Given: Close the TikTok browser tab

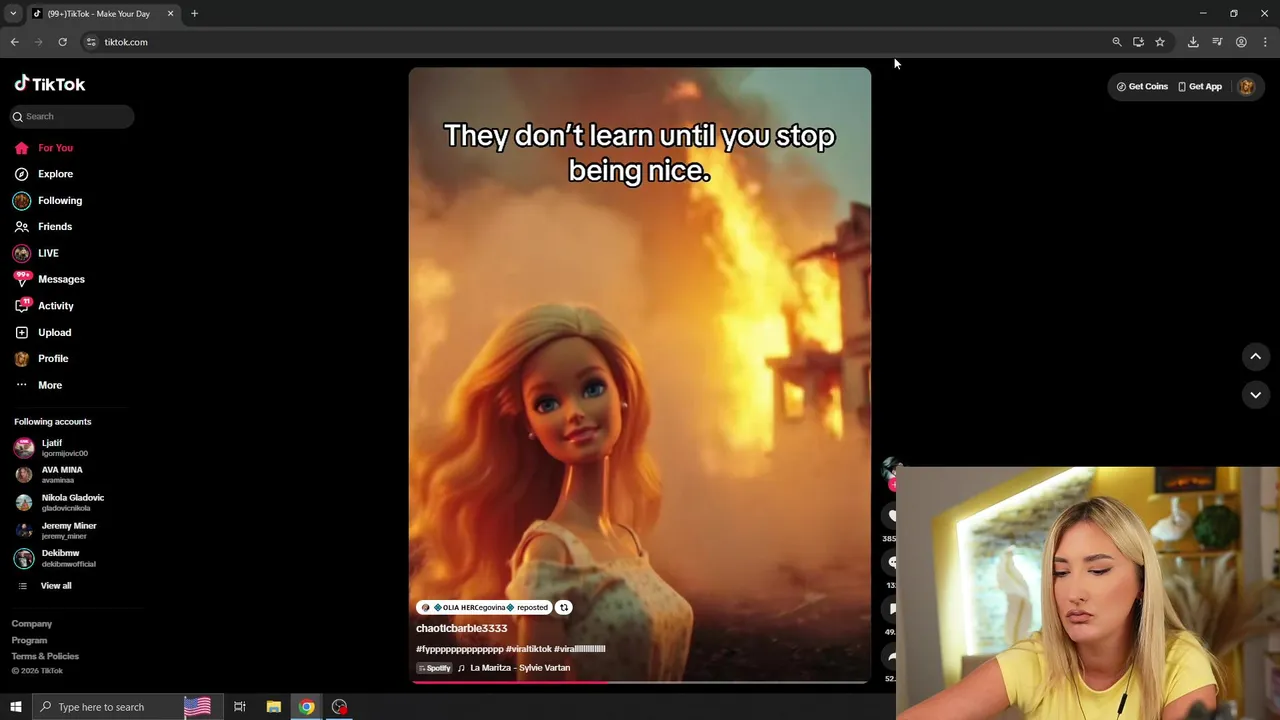Looking at the screenshot, I should (170, 13).
